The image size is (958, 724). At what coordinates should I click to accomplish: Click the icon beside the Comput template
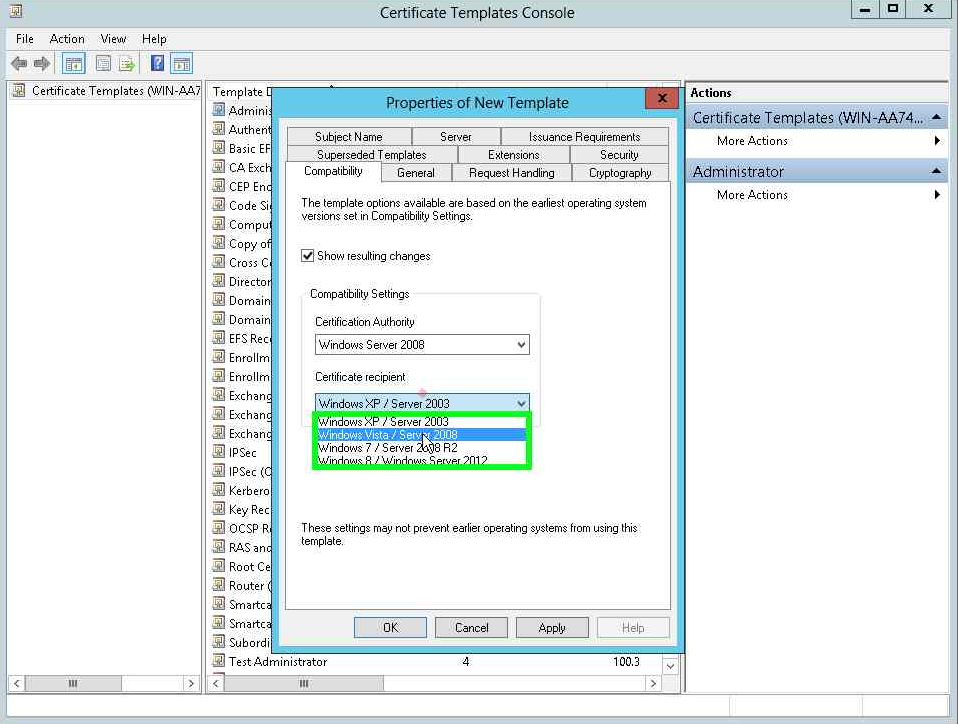(219, 224)
